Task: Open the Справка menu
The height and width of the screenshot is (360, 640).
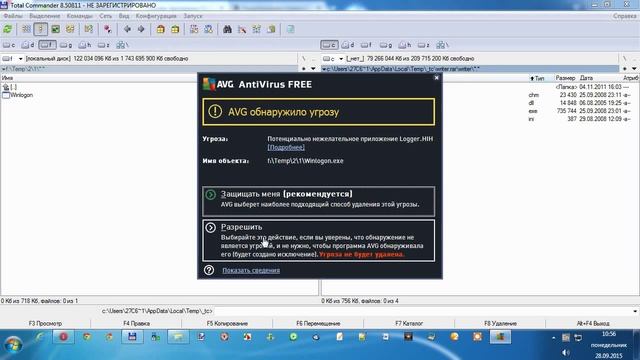Action: (624, 16)
